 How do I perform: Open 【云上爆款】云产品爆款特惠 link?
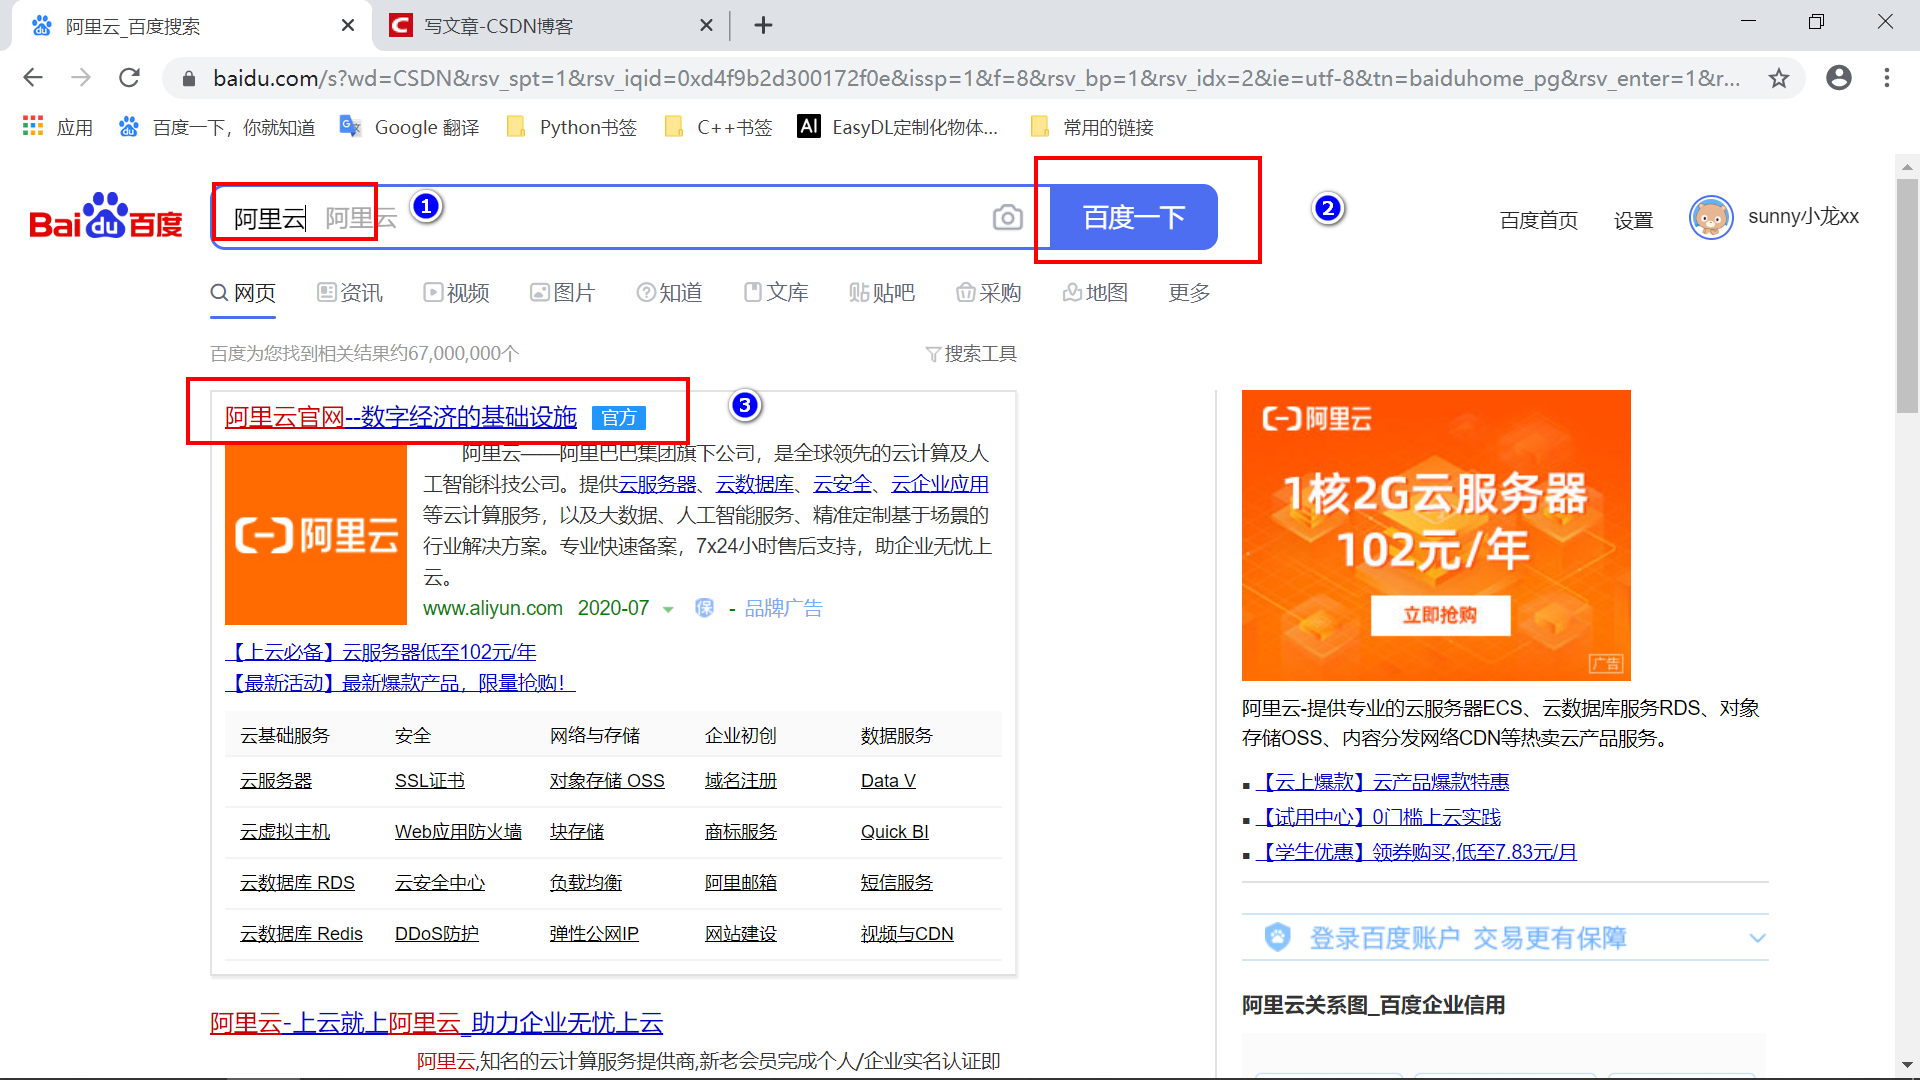[1382, 782]
